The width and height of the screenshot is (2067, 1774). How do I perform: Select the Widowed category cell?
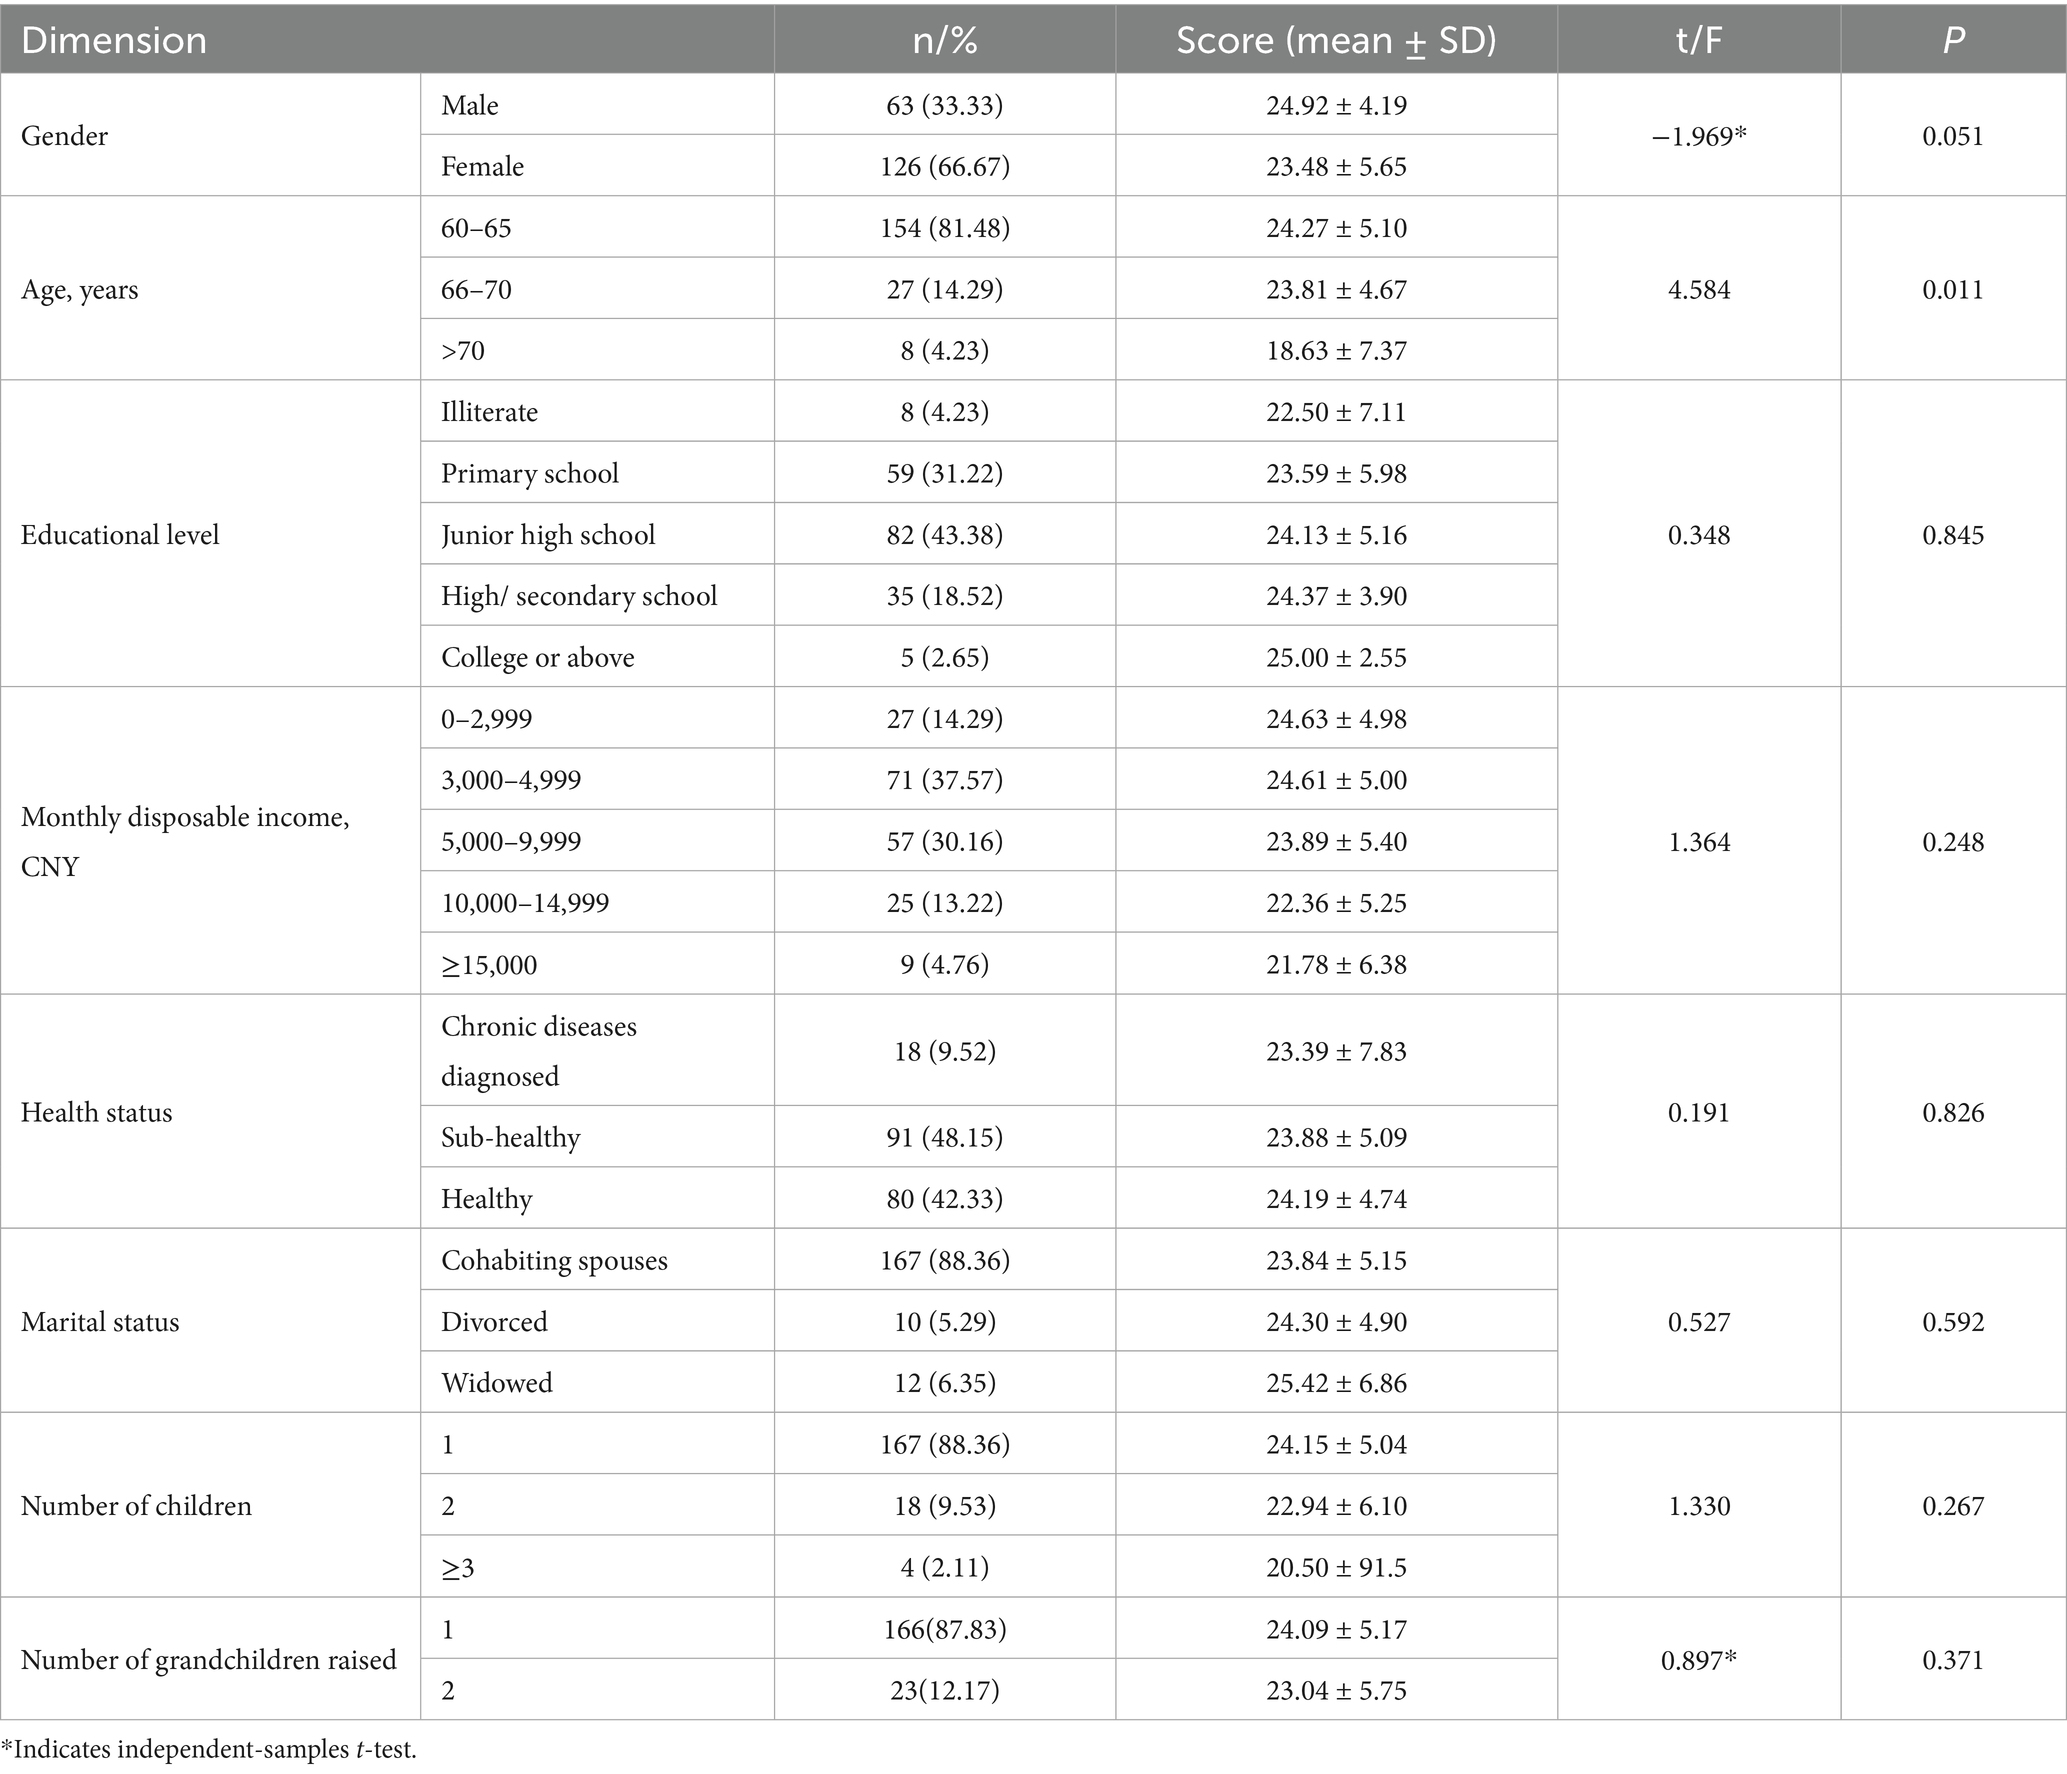(x=497, y=1383)
